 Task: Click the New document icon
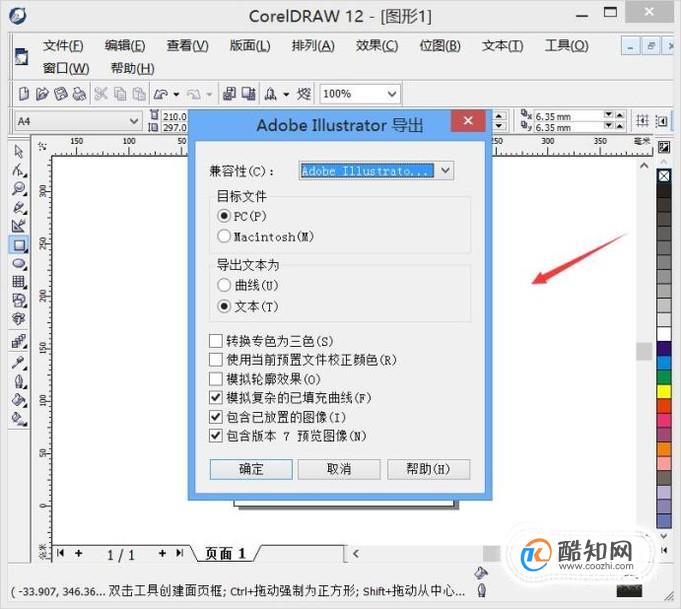(24, 93)
